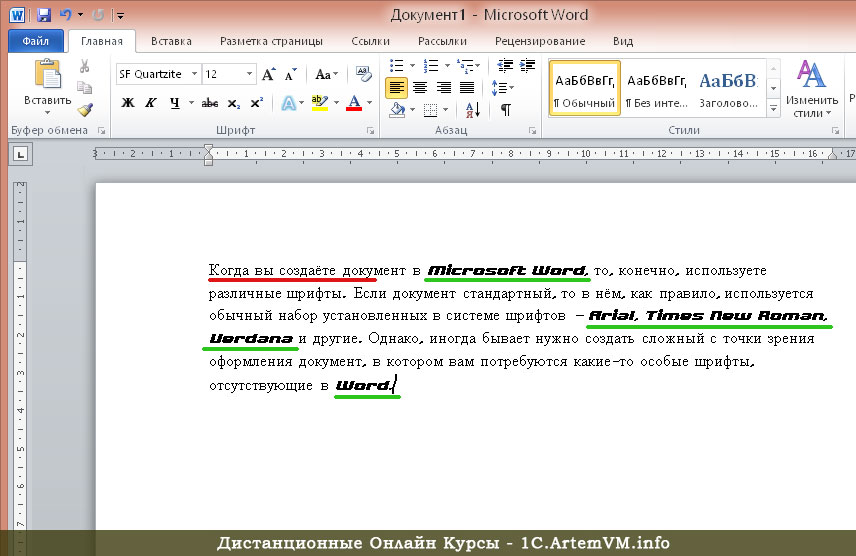Open font color dropdown arrow

point(370,103)
